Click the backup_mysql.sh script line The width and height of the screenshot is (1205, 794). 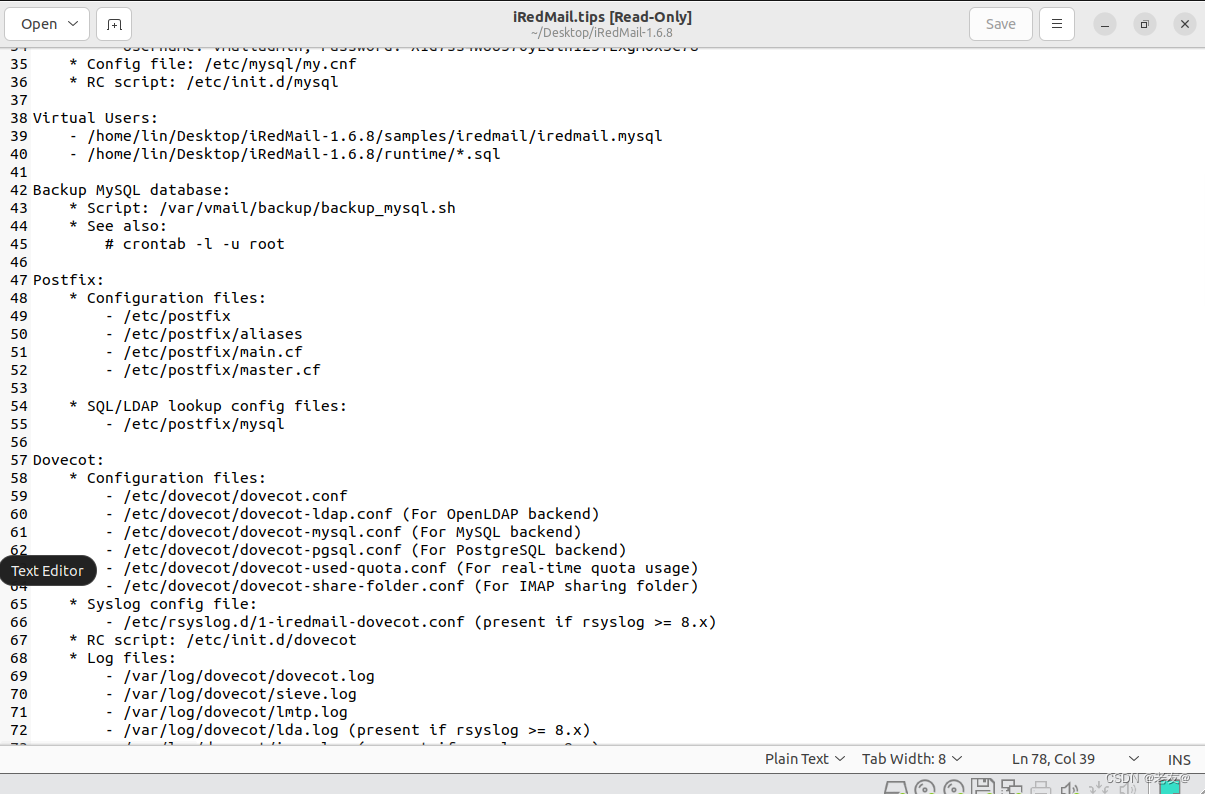pos(262,208)
